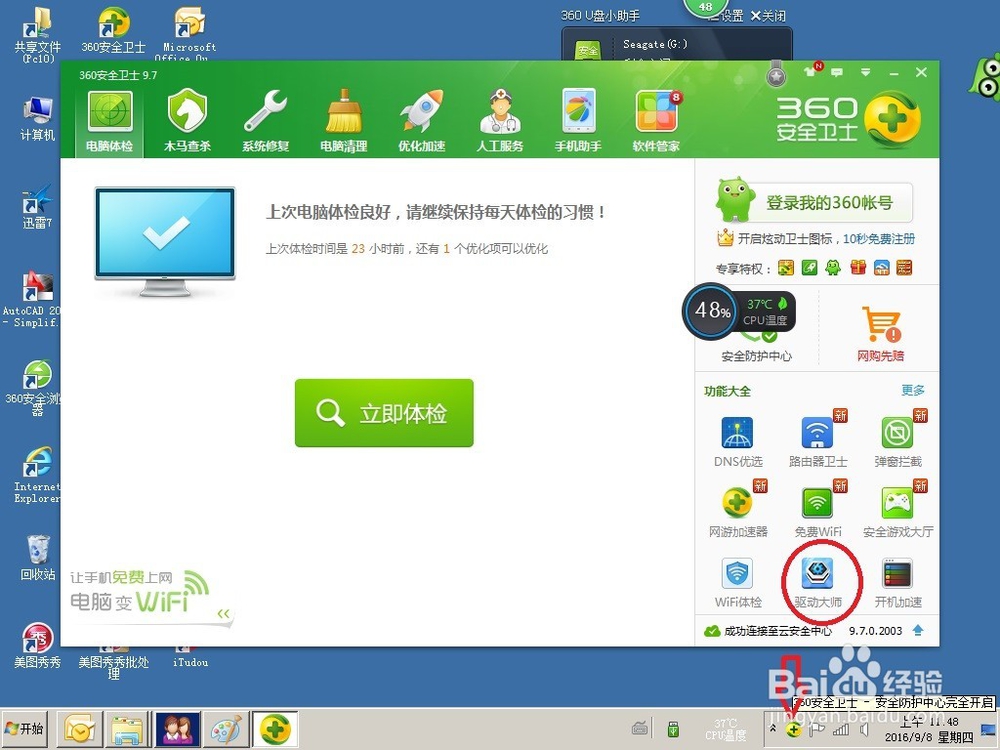The width and height of the screenshot is (1000, 750).
Task: Click the crown icon beside 开启炫动卫士图标
Action: click(725, 238)
